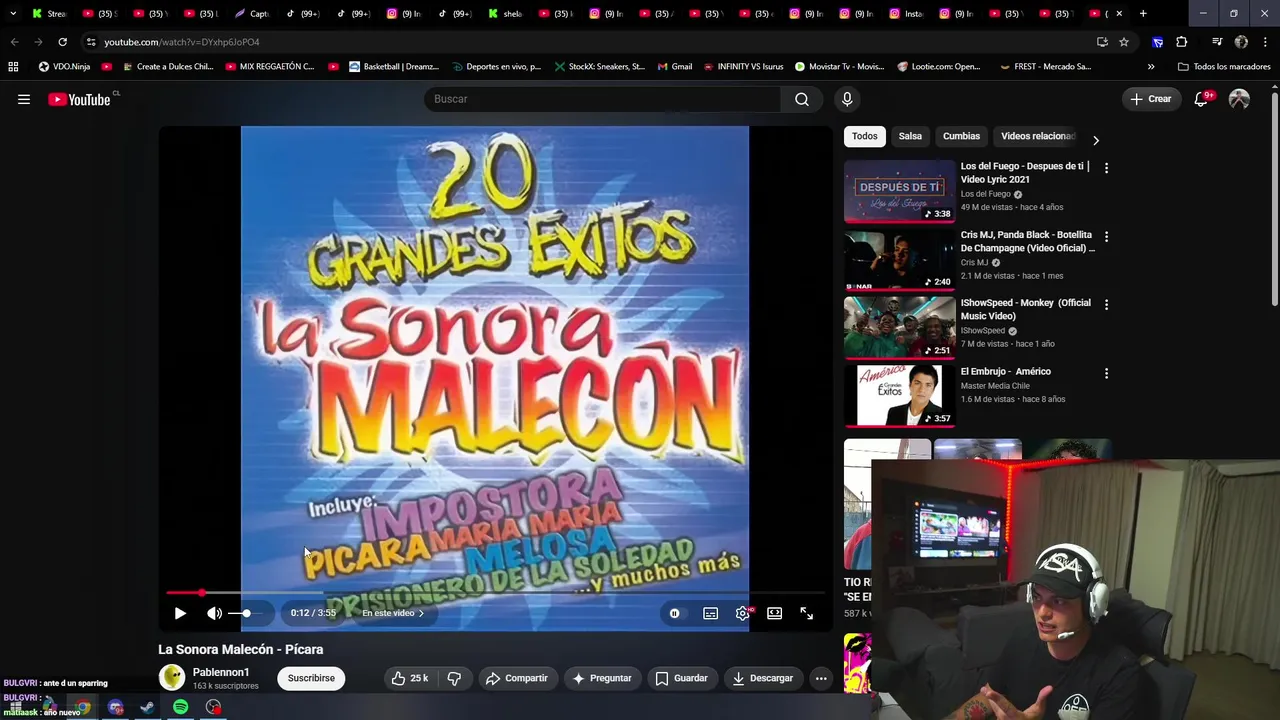This screenshot has height=720, width=1280.
Task: Switch to theater mode view
Action: click(x=774, y=613)
